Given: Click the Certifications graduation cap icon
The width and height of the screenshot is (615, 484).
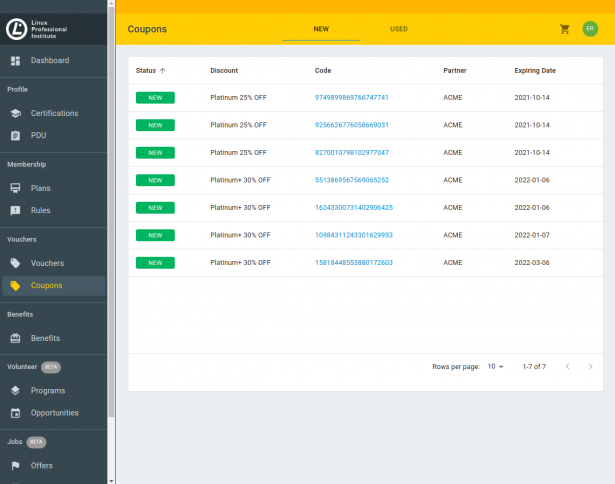Looking at the screenshot, I should point(15,113).
